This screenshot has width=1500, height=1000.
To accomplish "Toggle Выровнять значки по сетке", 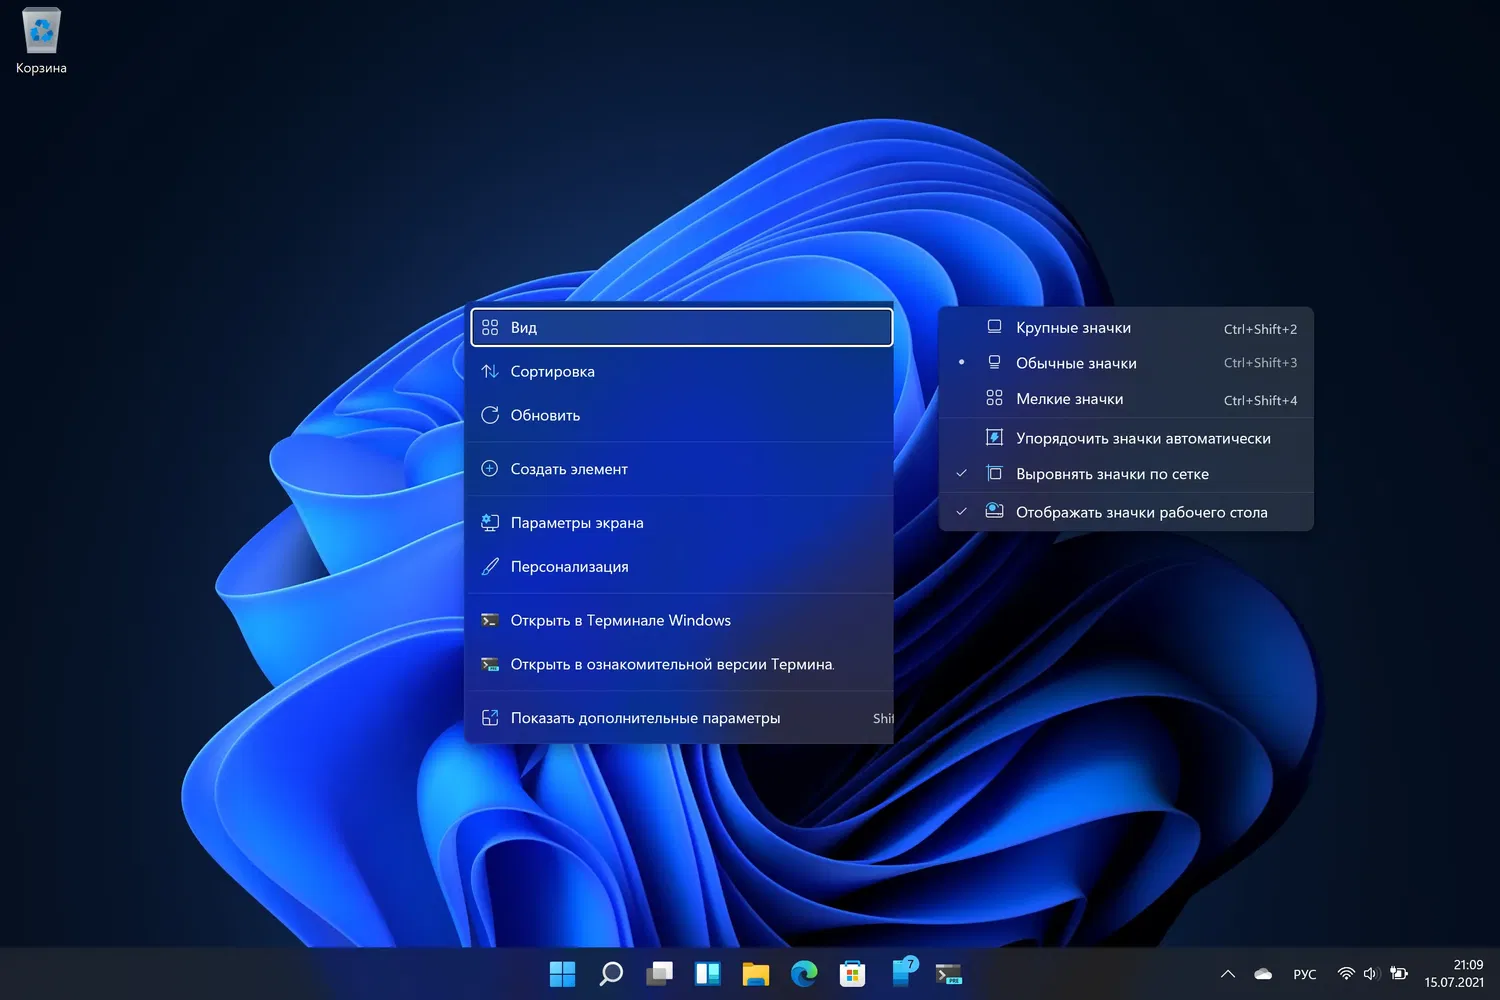I will pyautogui.click(x=1112, y=474).
